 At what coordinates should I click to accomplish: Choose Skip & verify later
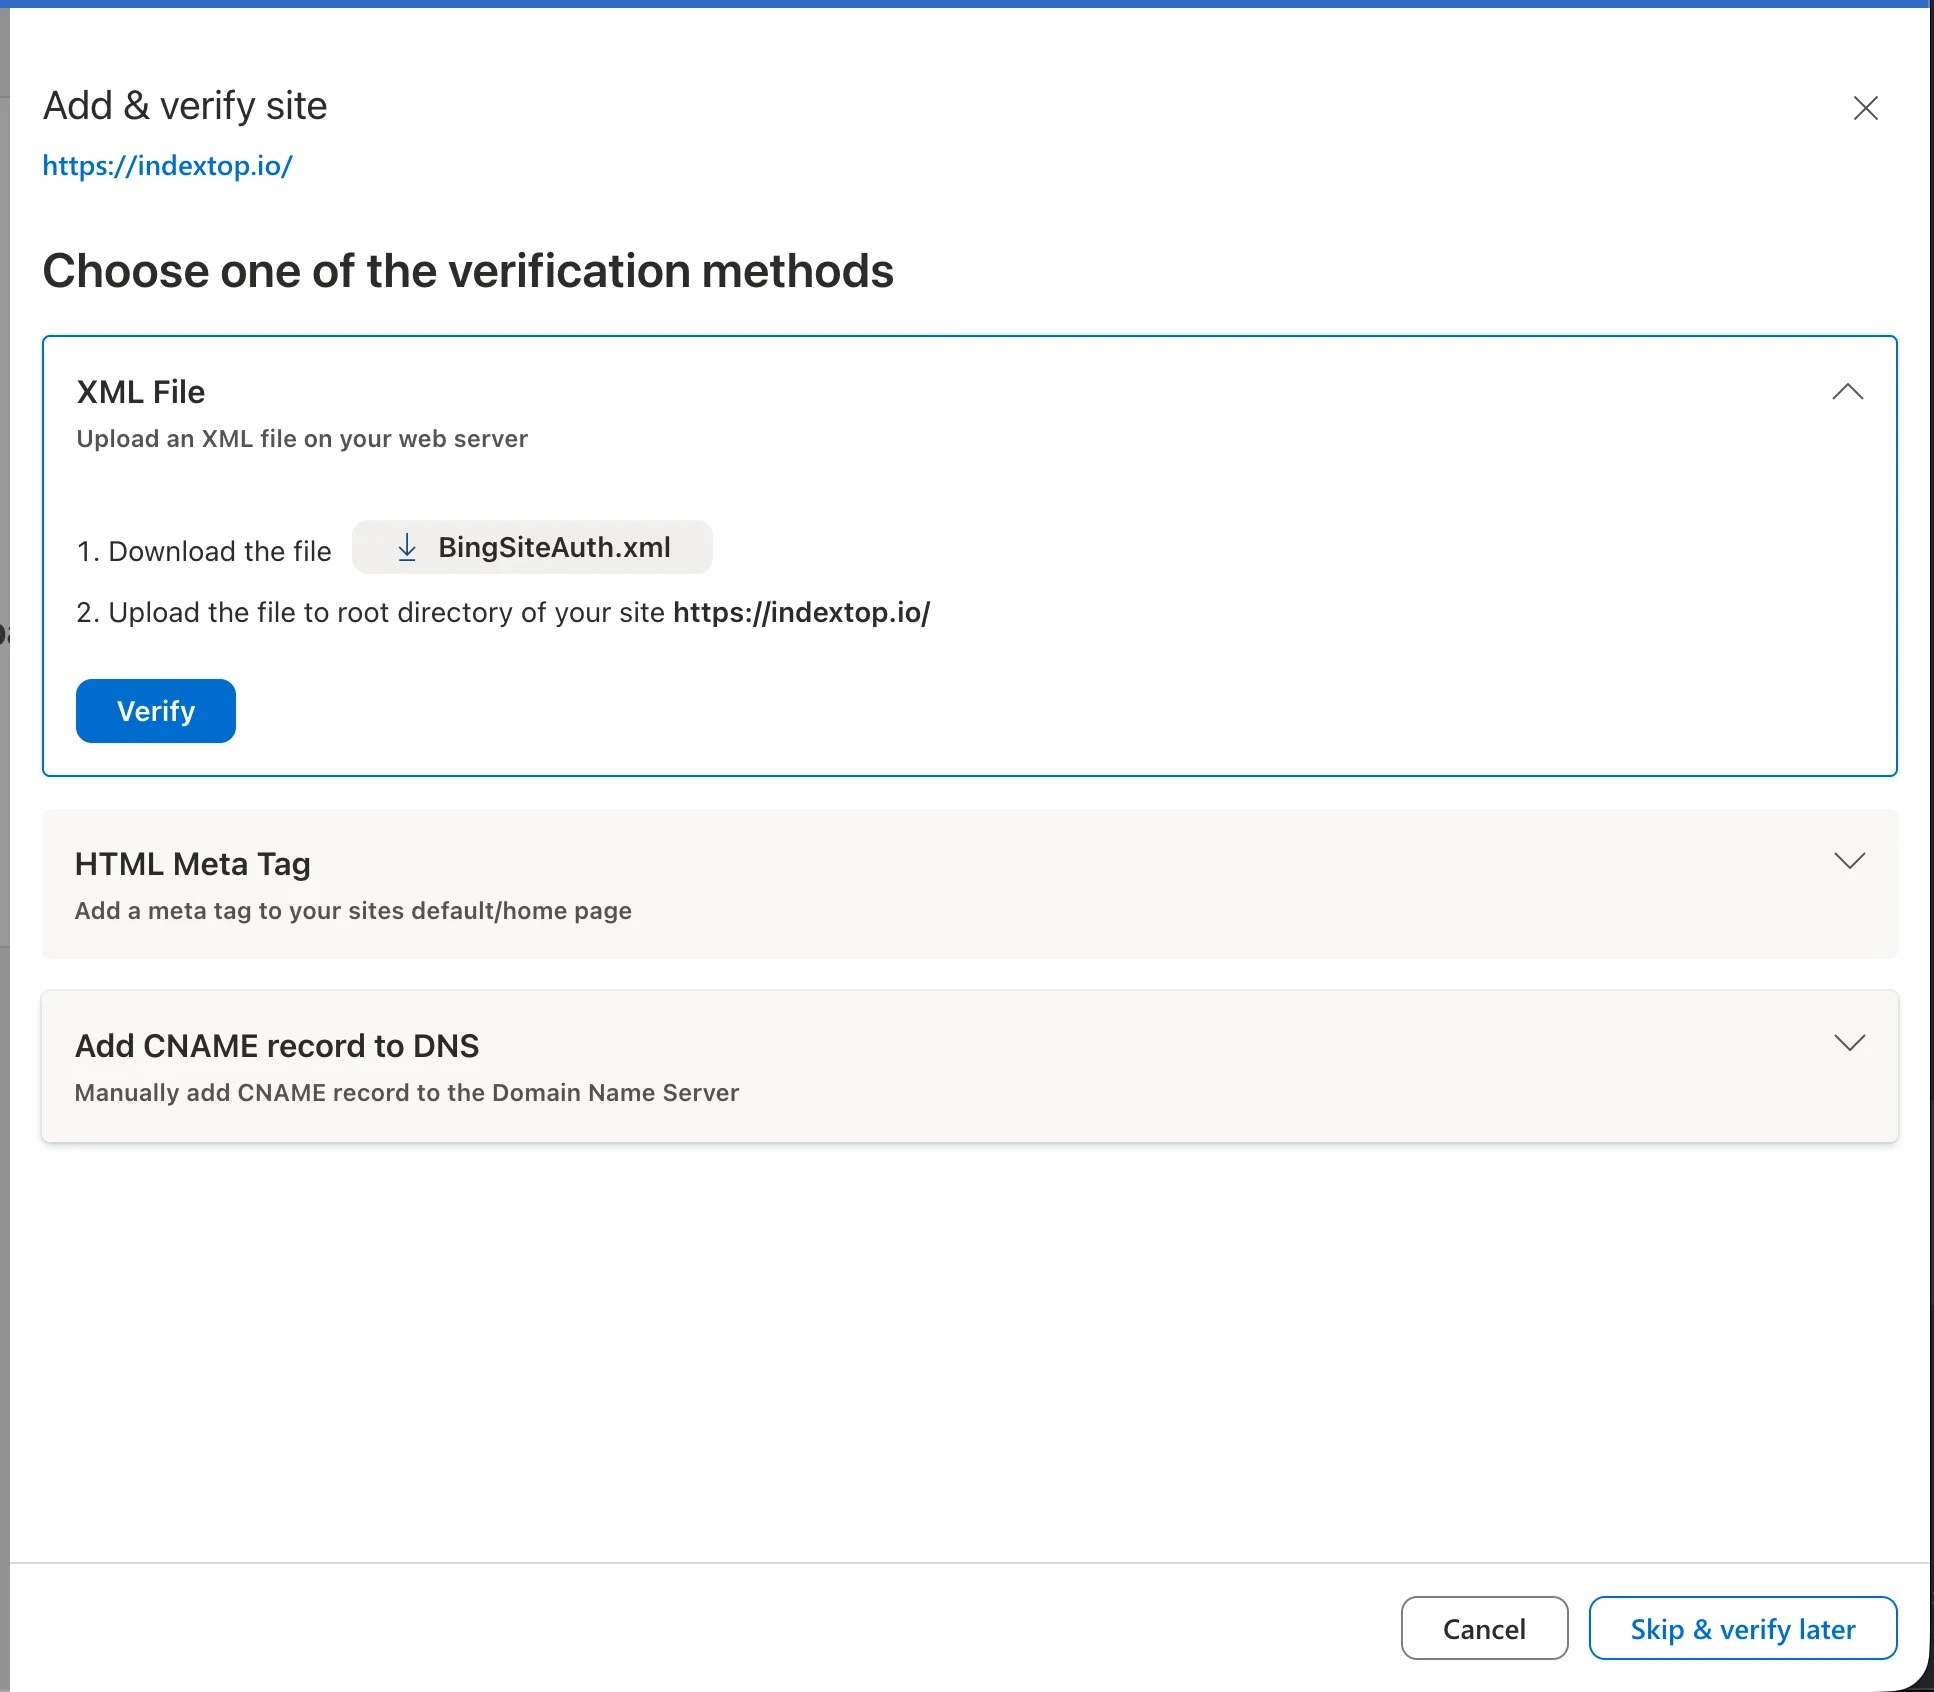point(1743,1629)
